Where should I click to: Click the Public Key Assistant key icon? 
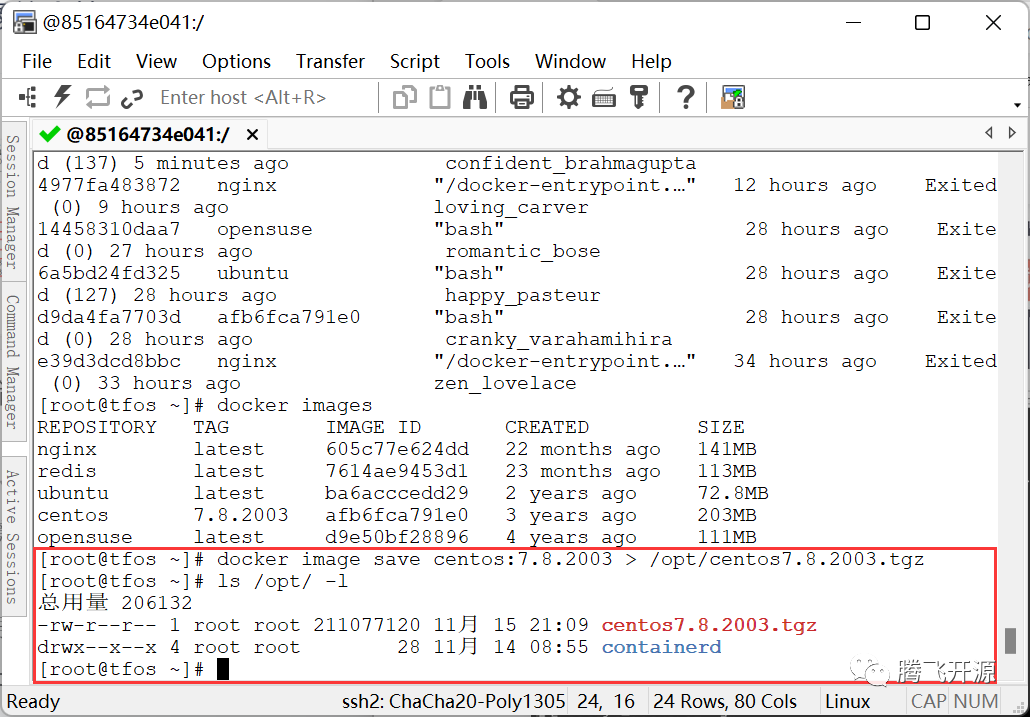[638, 98]
